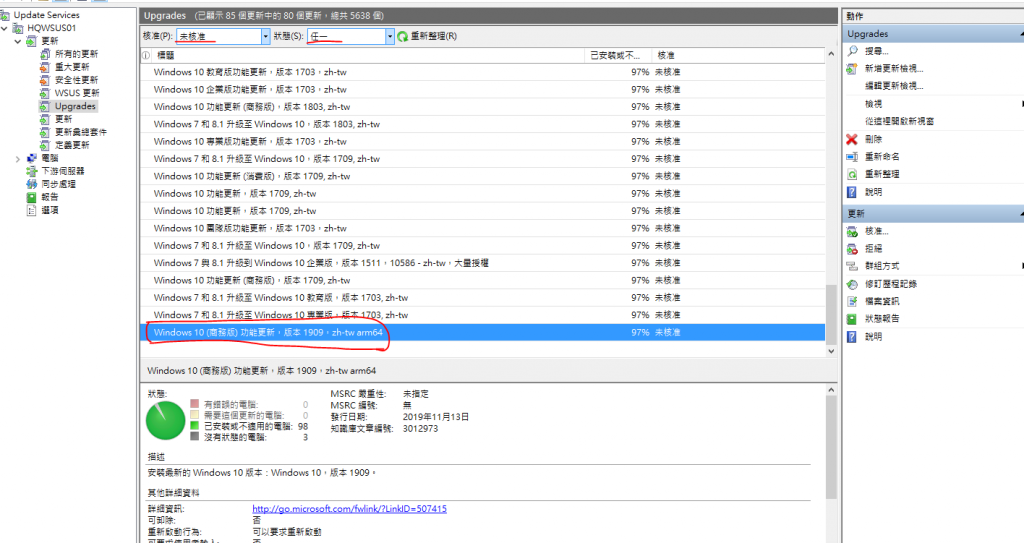This screenshot has height=543, width=1024.
Task: Expand the 電腦 tree node
Action: pyautogui.click(x=18, y=158)
